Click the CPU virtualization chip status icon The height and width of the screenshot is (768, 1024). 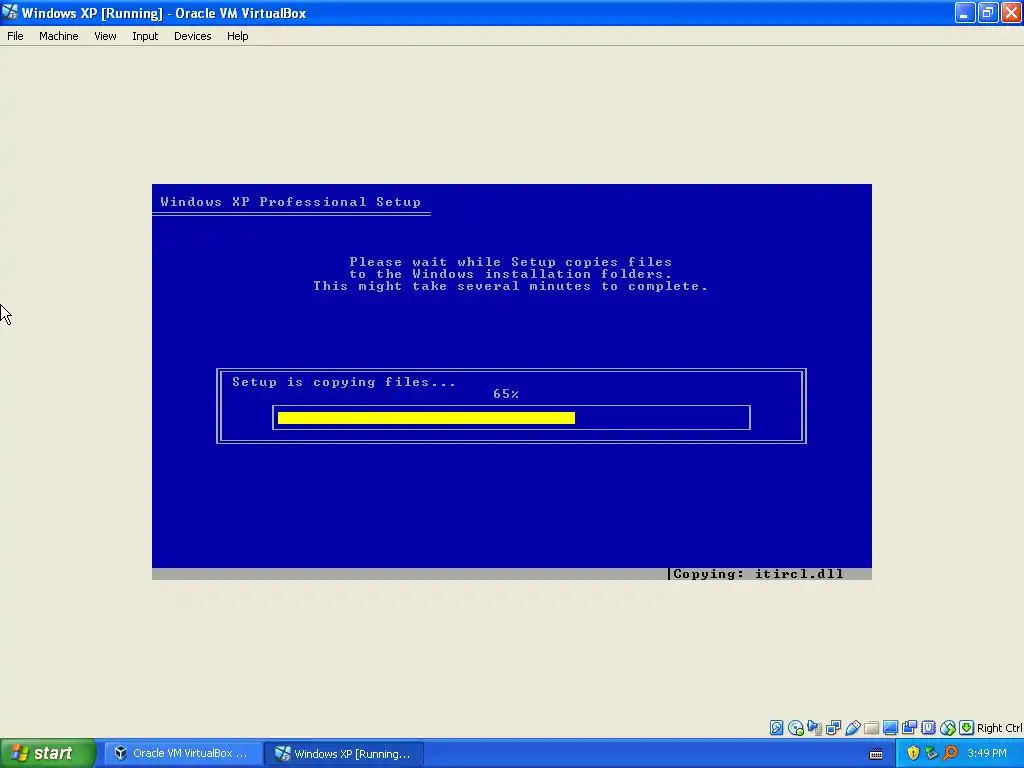[x=928, y=728]
